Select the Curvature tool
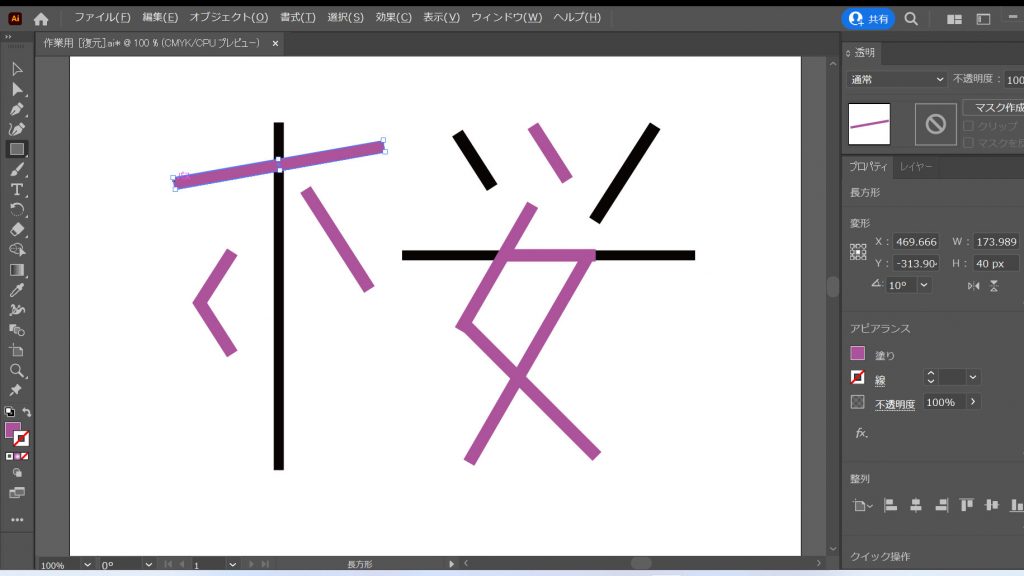 (x=17, y=129)
